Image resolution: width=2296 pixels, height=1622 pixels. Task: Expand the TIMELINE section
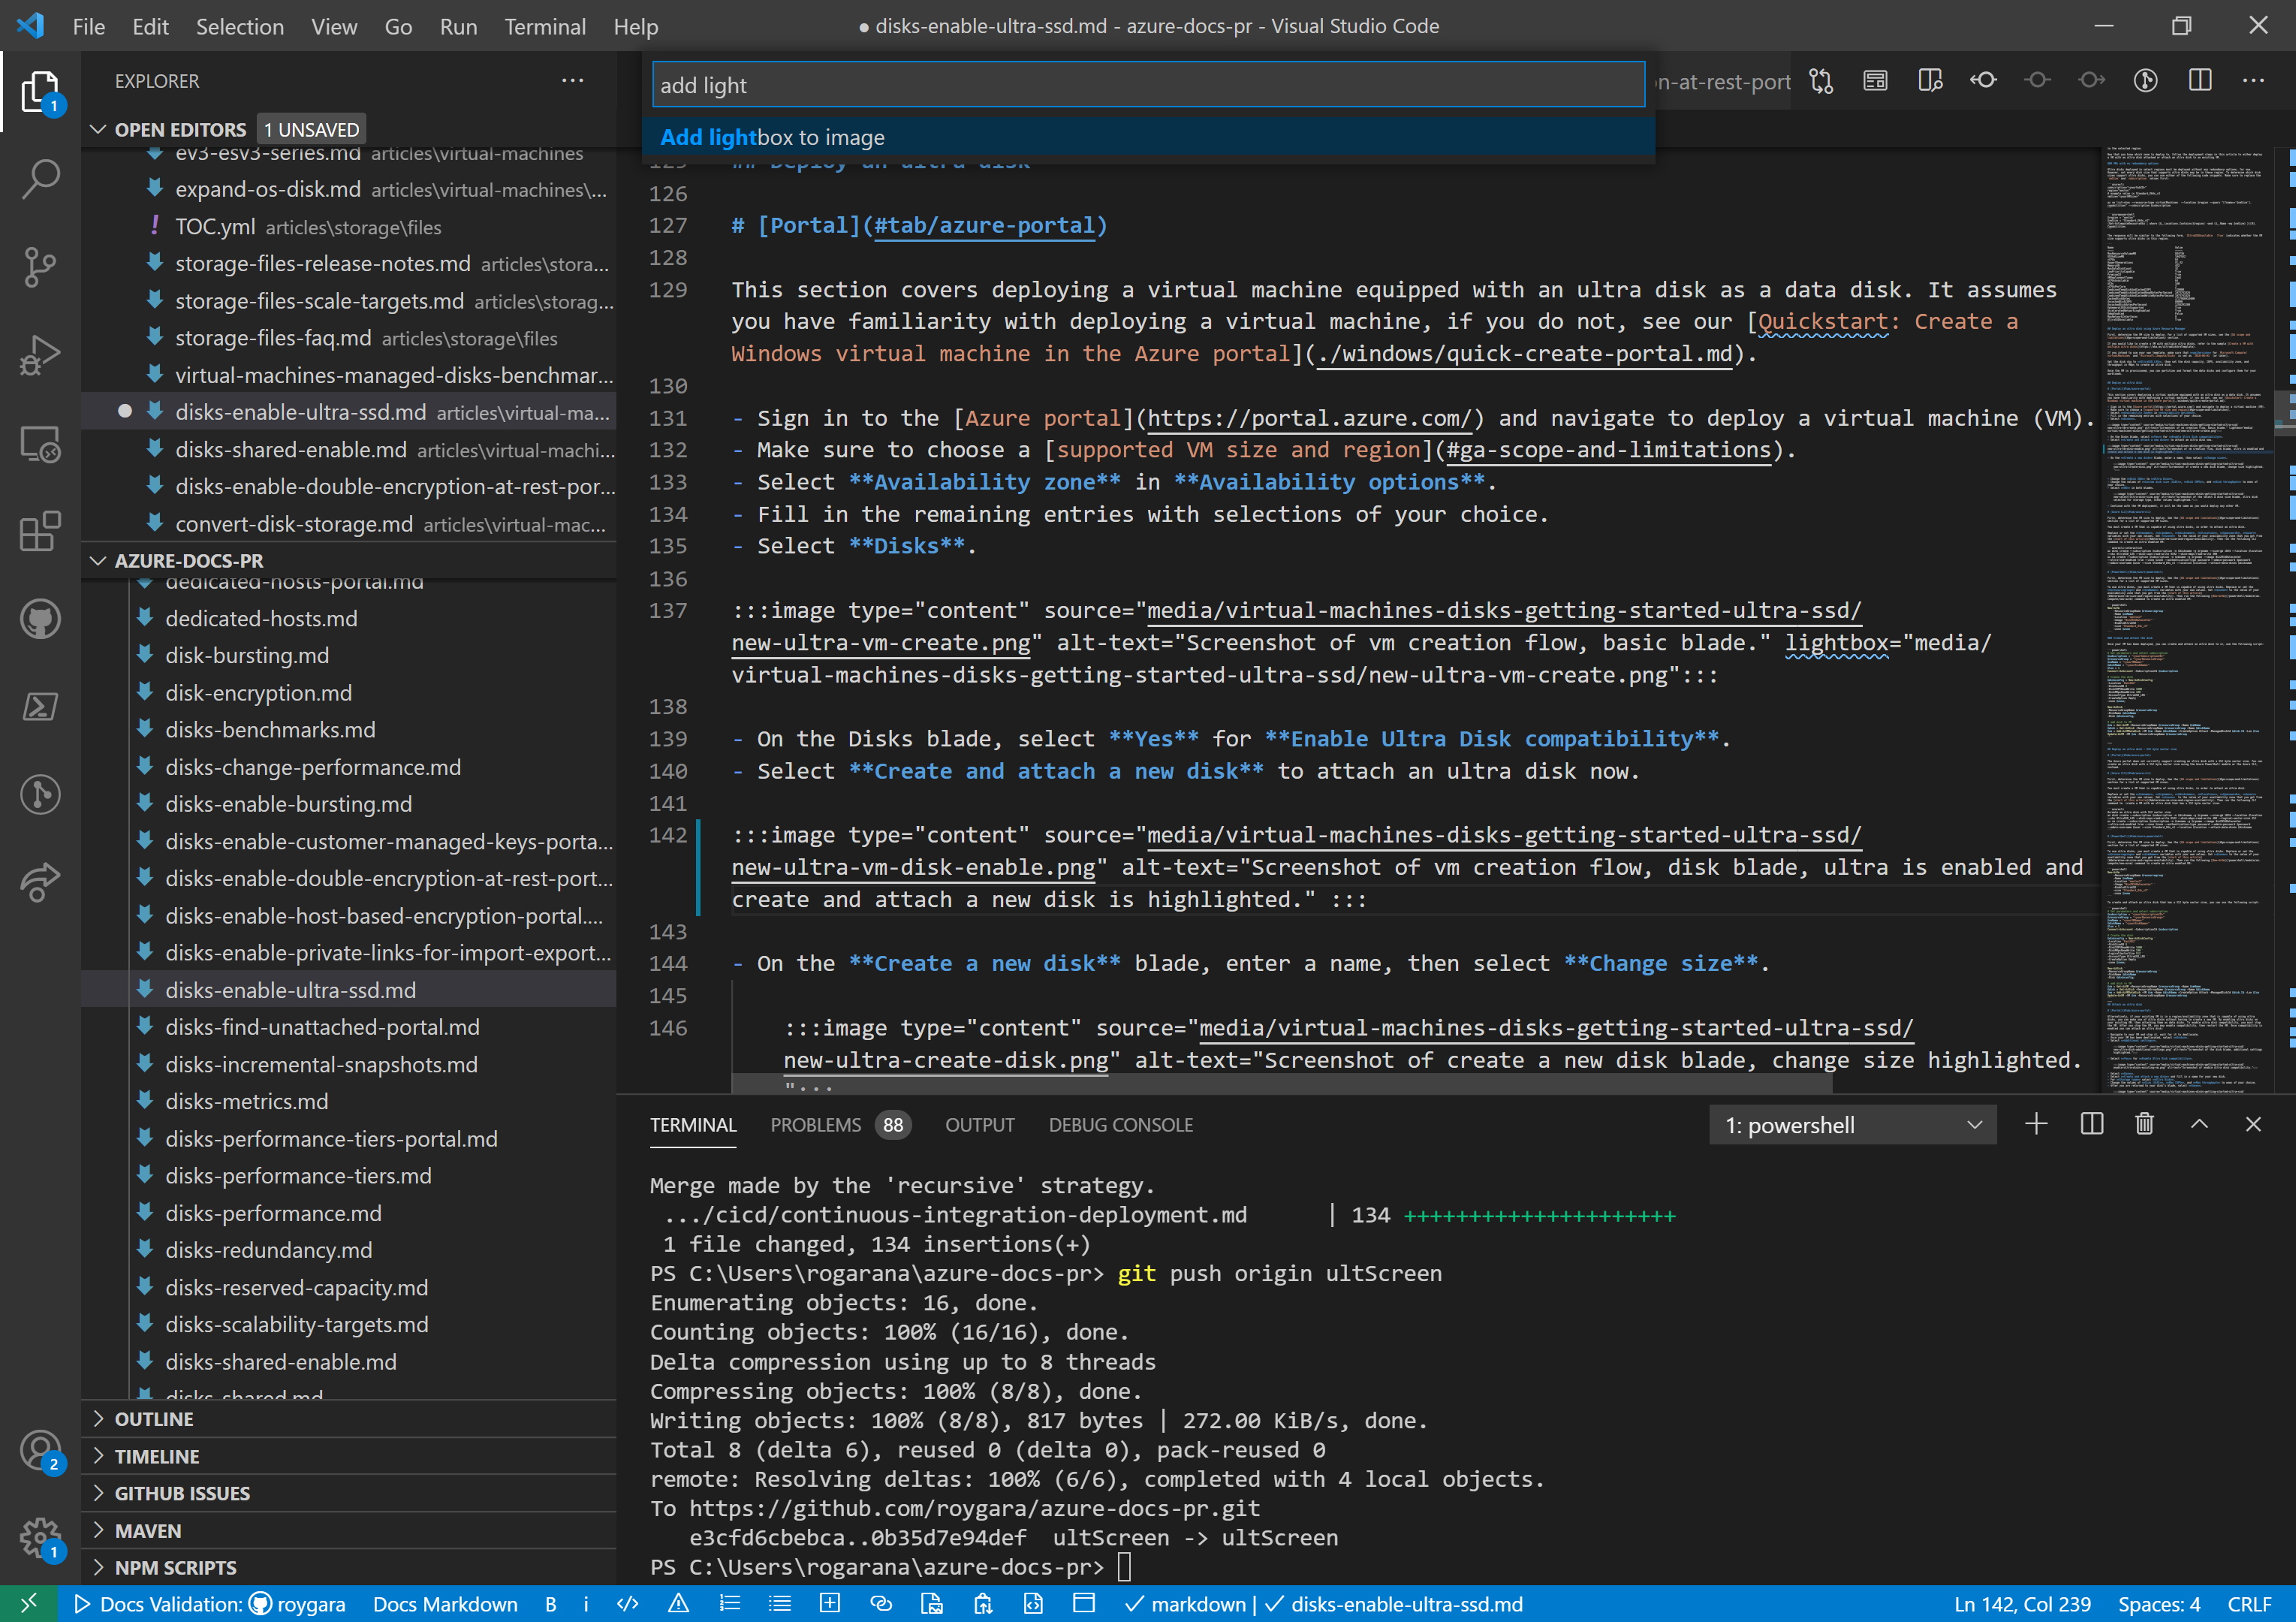click(157, 1456)
